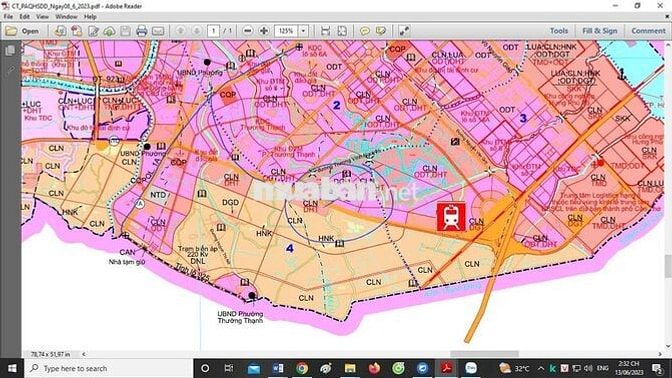
Task: Open the Comment pane
Action: pyautogui.click(x=648, y=31)
